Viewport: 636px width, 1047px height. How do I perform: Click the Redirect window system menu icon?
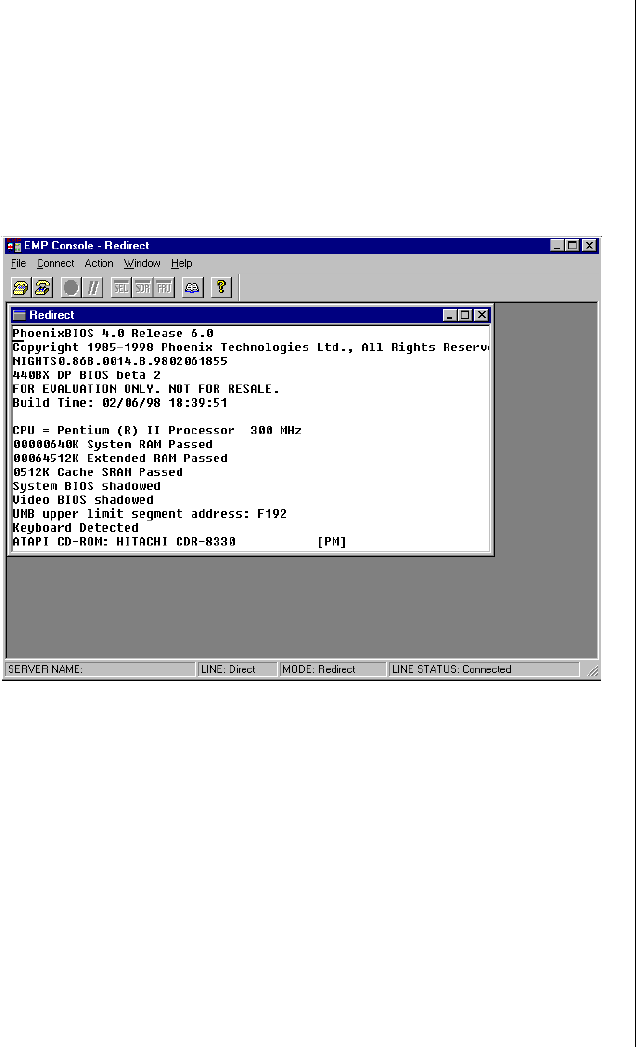point(19,315)
